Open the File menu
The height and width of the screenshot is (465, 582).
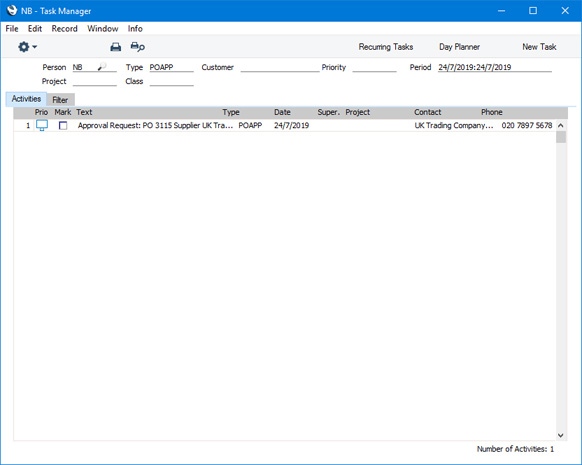pyautogui.click(x=12, y=29)
